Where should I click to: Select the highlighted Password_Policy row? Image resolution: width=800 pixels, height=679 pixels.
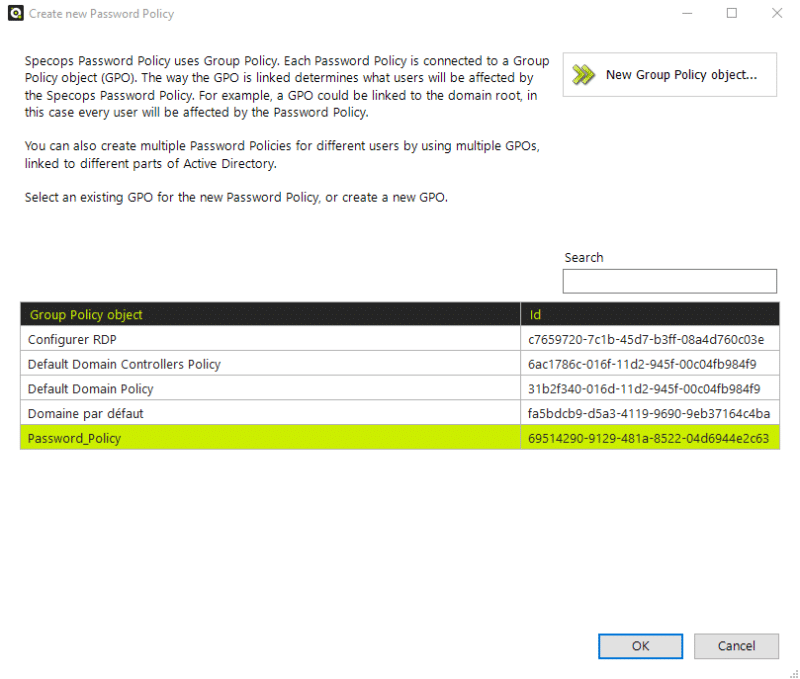pyautogui.click(x=400, y=438)
